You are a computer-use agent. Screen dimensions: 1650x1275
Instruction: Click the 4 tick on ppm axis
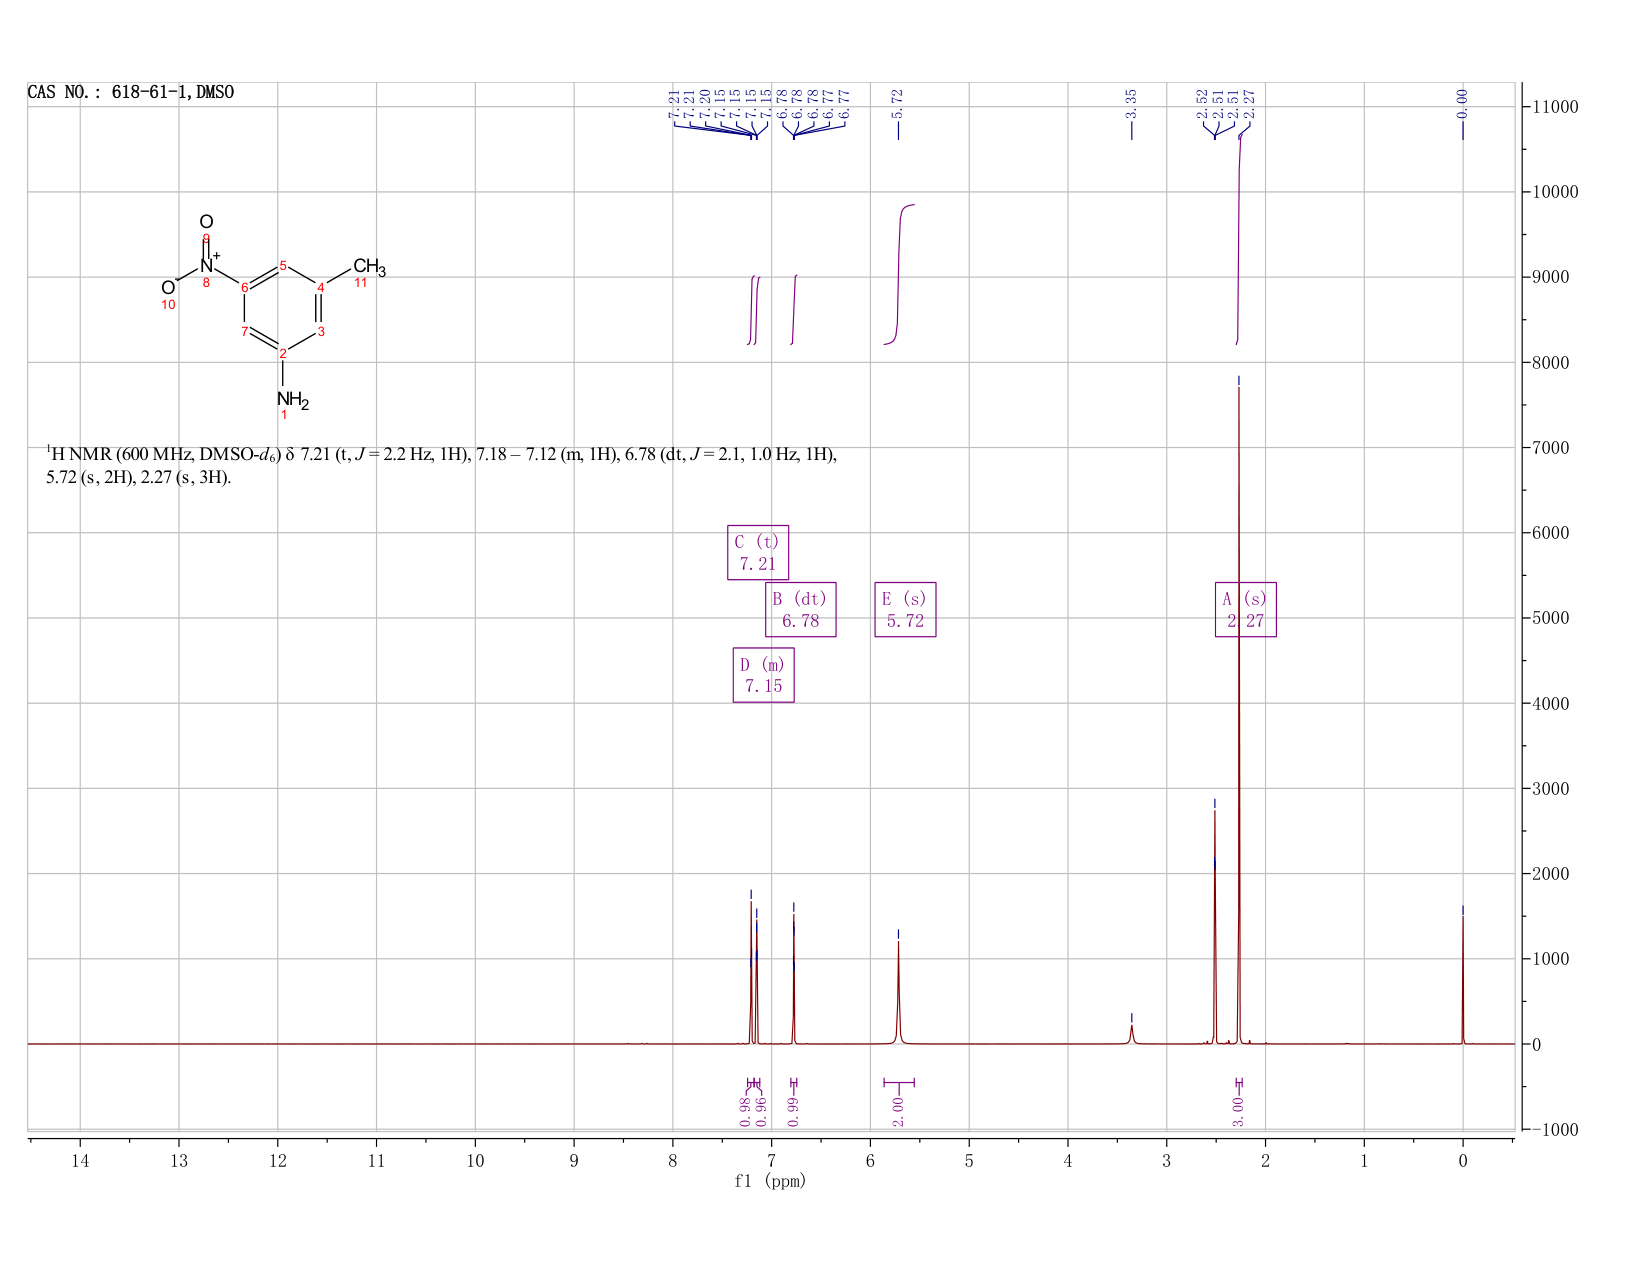point(1068,1161)
